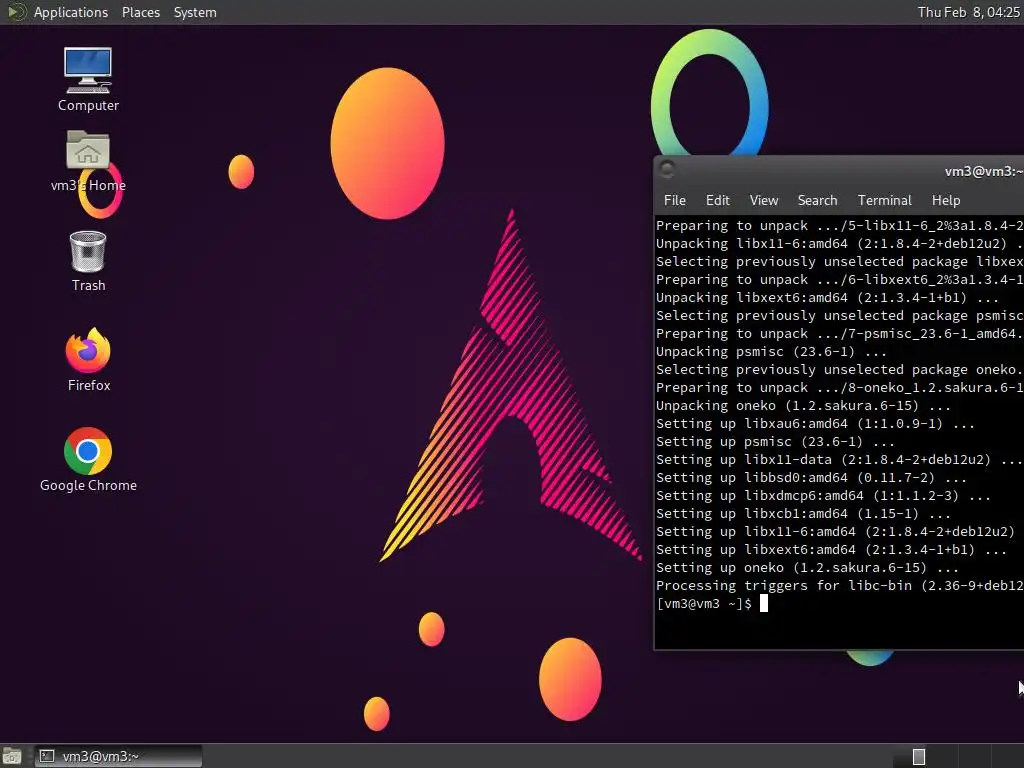This screenshot has width=1024, height=768.
Task: Launch Google Chrome from the desktop
Action: click(88, 460)
